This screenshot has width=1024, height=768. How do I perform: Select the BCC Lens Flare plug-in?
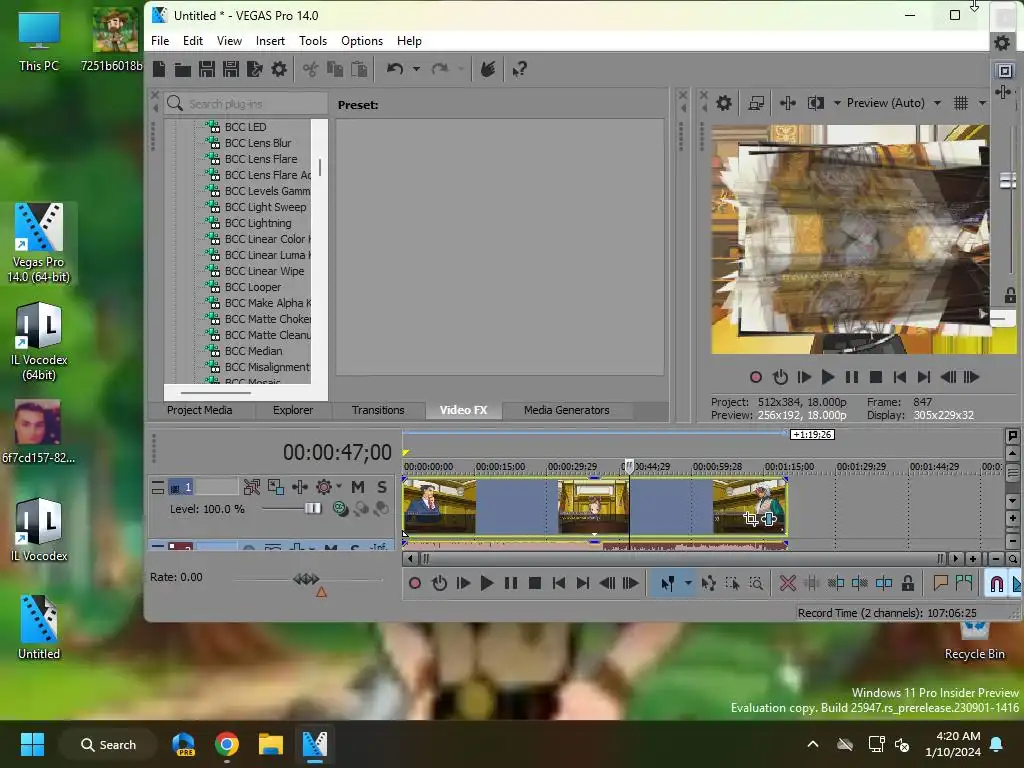coord(261,159)
